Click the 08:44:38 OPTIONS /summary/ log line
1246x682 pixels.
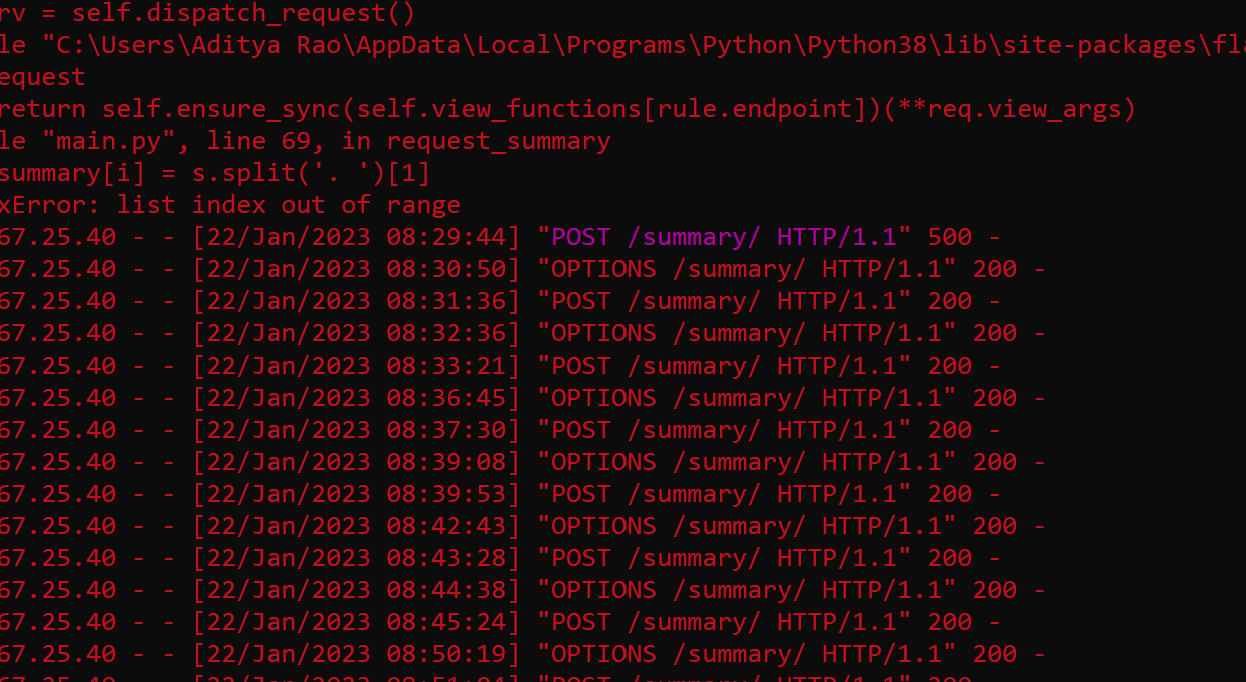click(x=523, y=589)
